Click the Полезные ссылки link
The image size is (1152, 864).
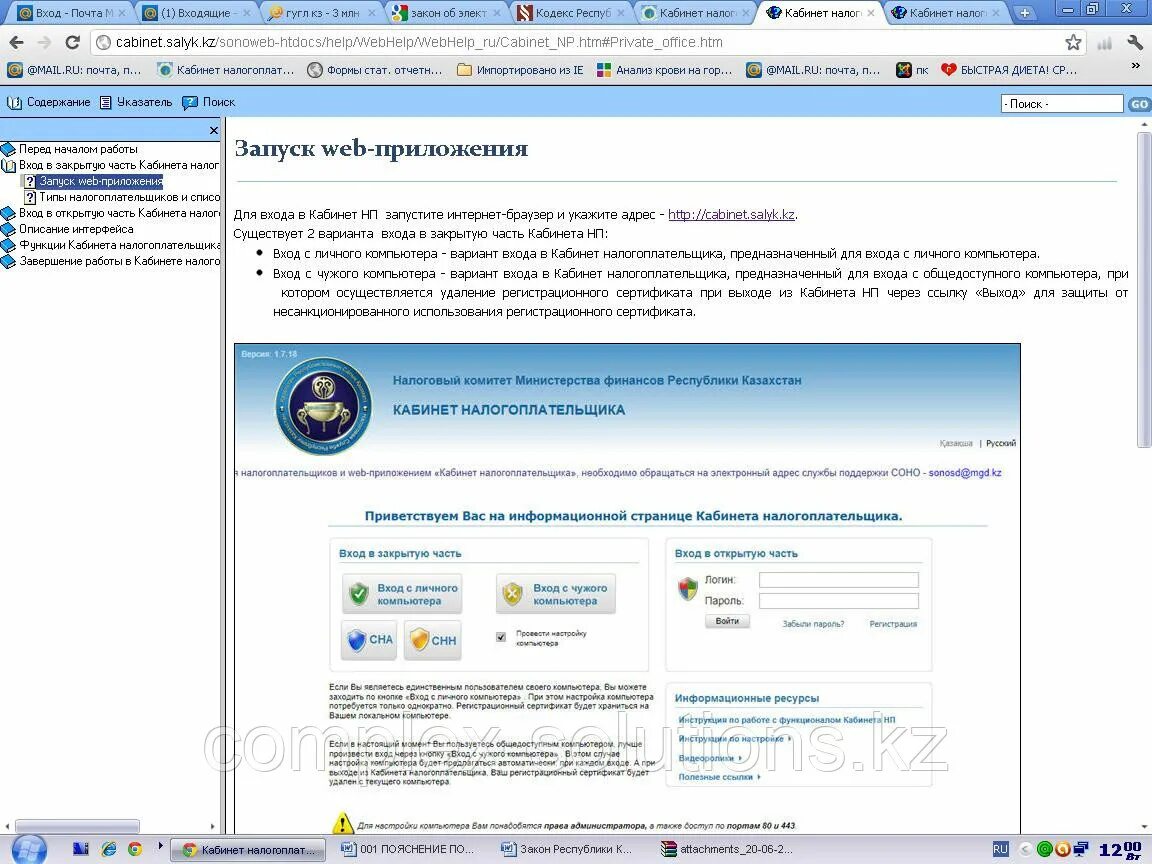point(716,777)
